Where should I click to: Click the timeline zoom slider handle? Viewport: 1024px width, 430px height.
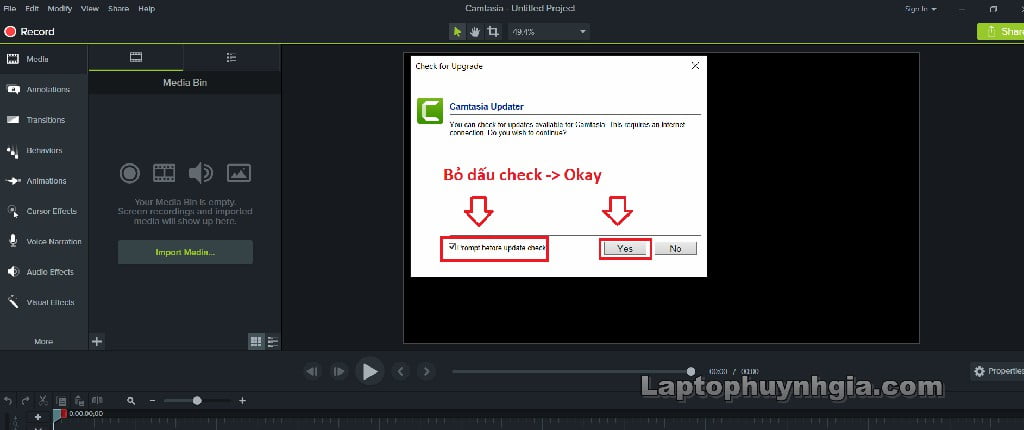(x=197, y=401)
